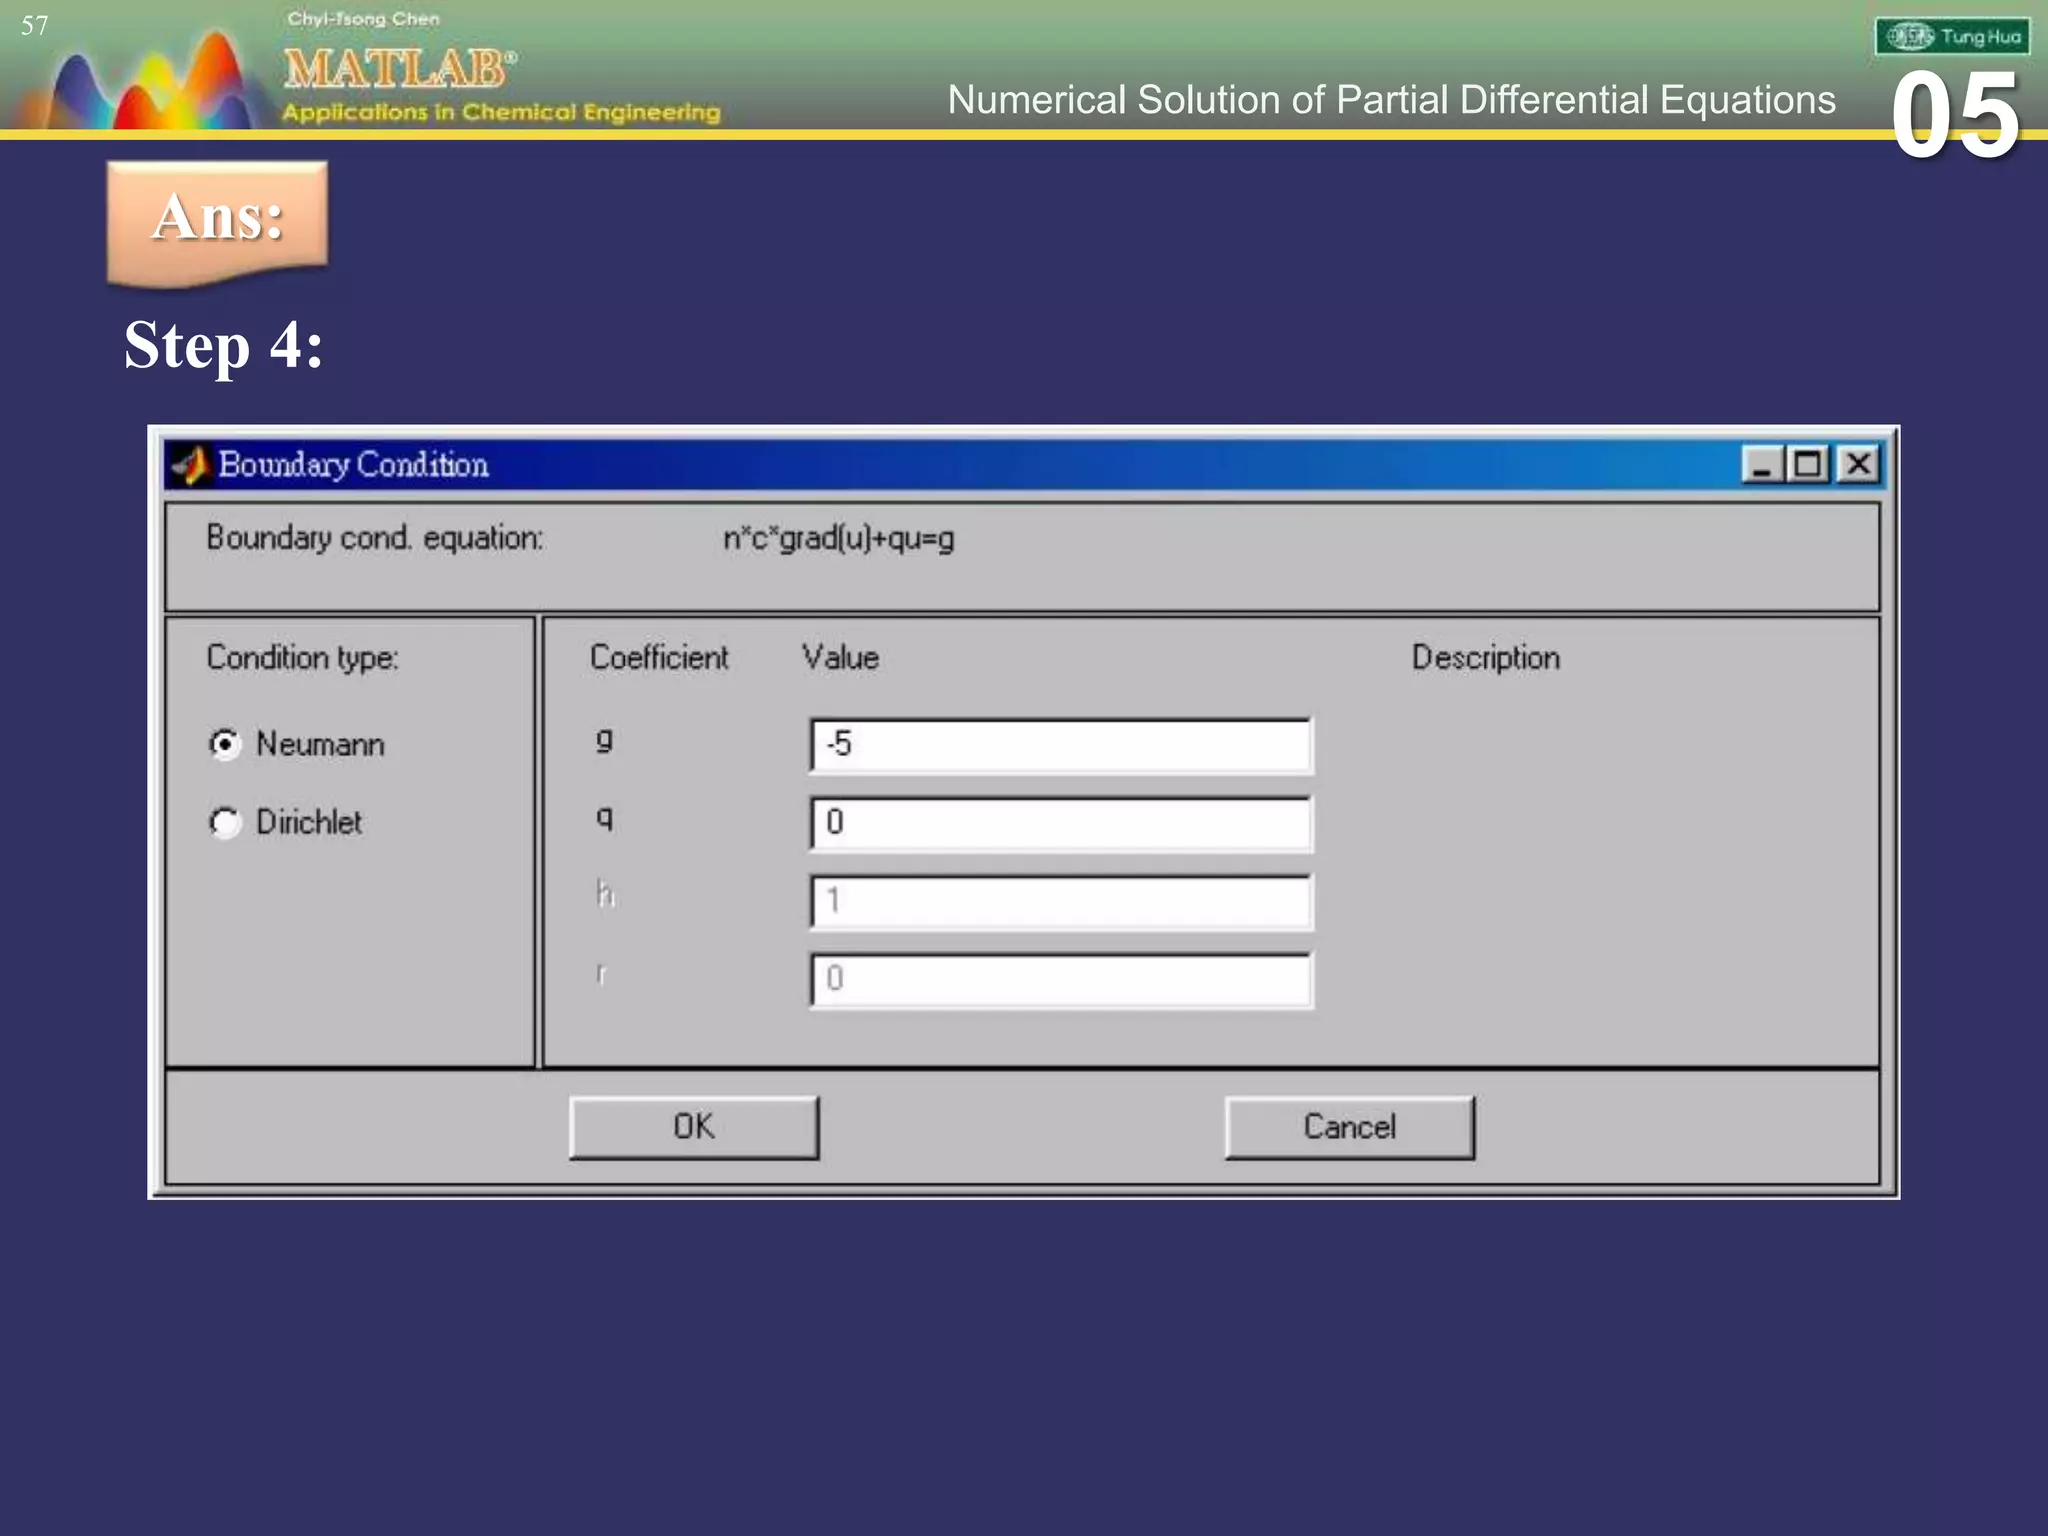Click the Tung Hua logo badge
This screenshot has width=2048, height=1536.
point(1952,37)
